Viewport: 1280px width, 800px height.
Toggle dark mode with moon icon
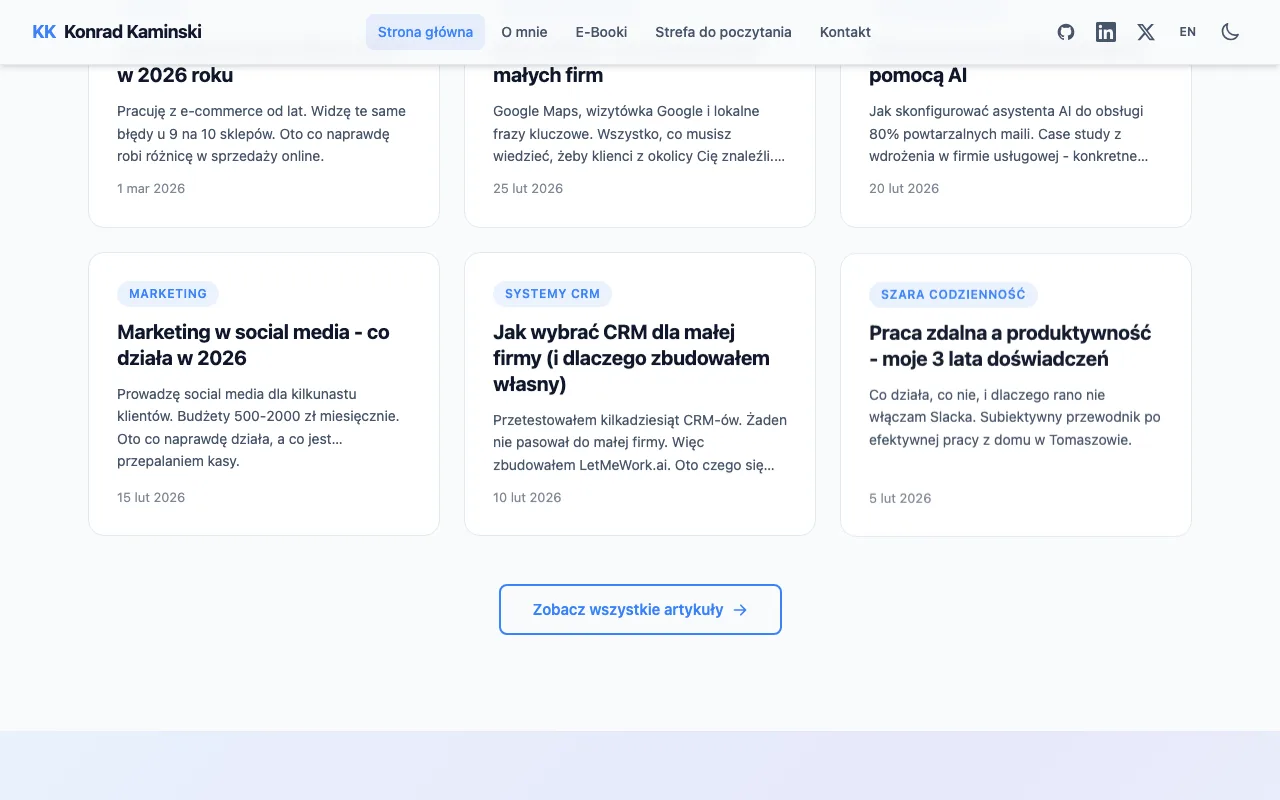1230,32
